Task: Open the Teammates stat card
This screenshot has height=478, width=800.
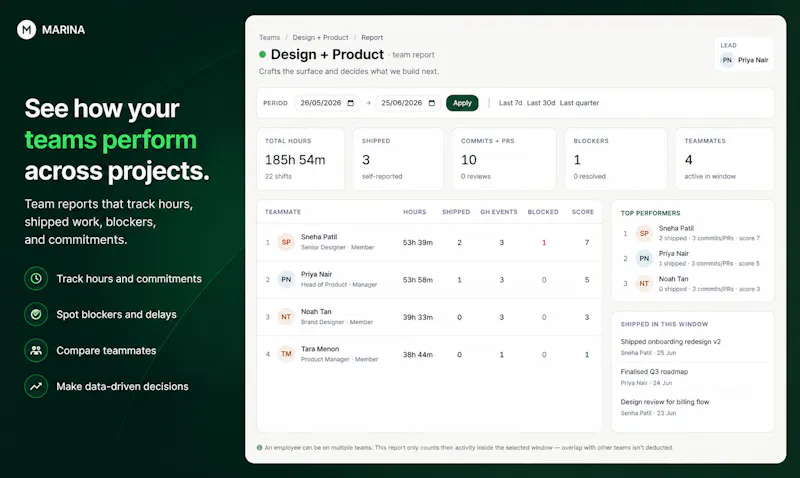Action: [x=725, y=159]
